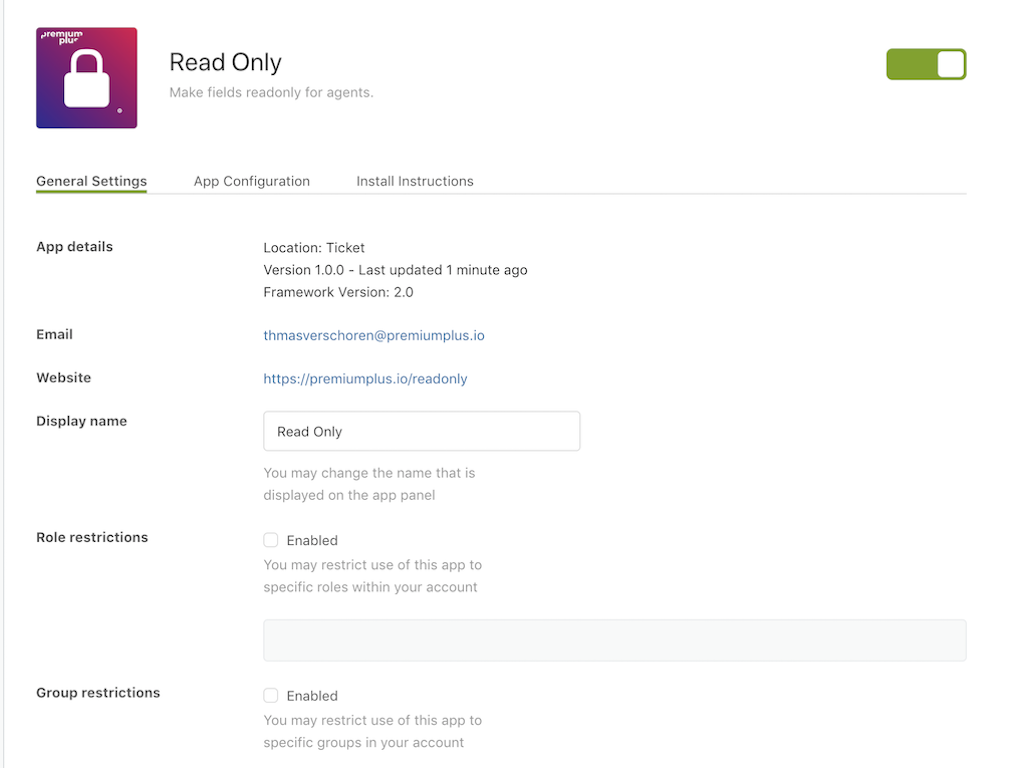Click the "App details" section label
Screen dimensions: 1024x768
[74, 247]
